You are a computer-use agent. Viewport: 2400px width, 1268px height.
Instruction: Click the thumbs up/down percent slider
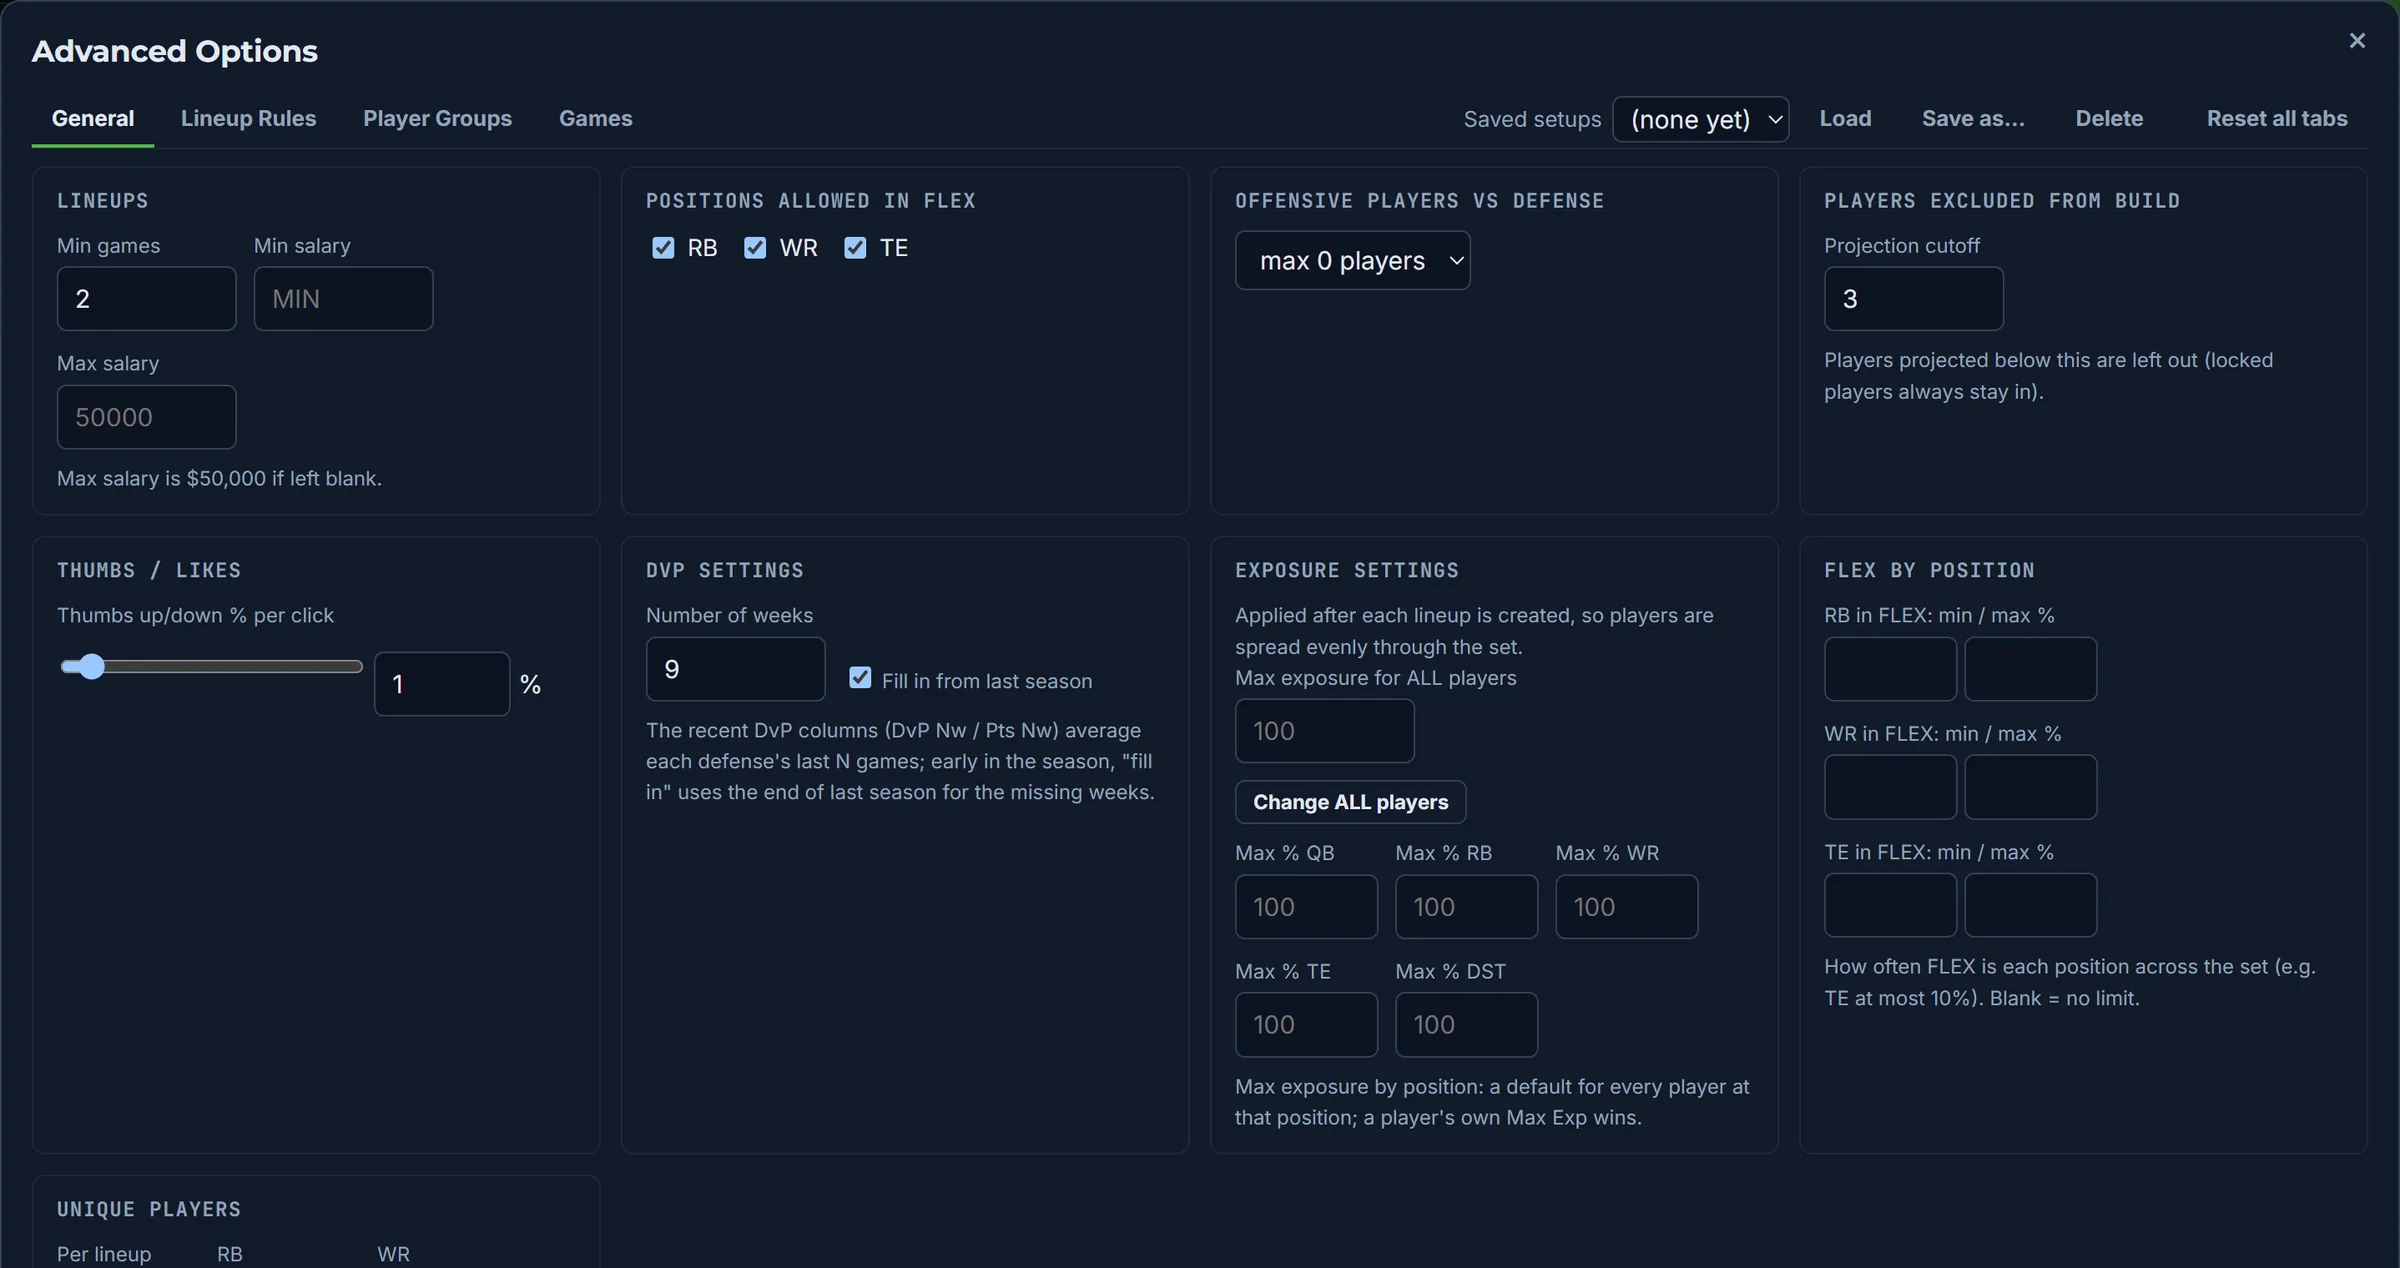(x=210, y=667)
